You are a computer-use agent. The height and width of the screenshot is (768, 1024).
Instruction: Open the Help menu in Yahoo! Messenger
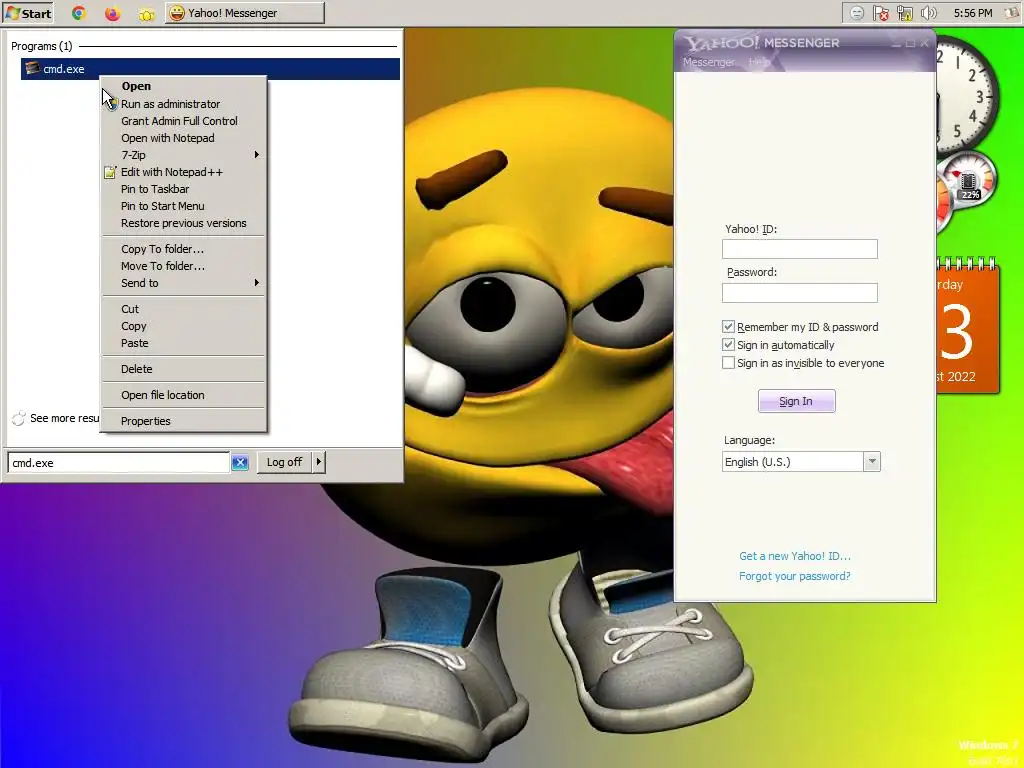pos(758,62)
